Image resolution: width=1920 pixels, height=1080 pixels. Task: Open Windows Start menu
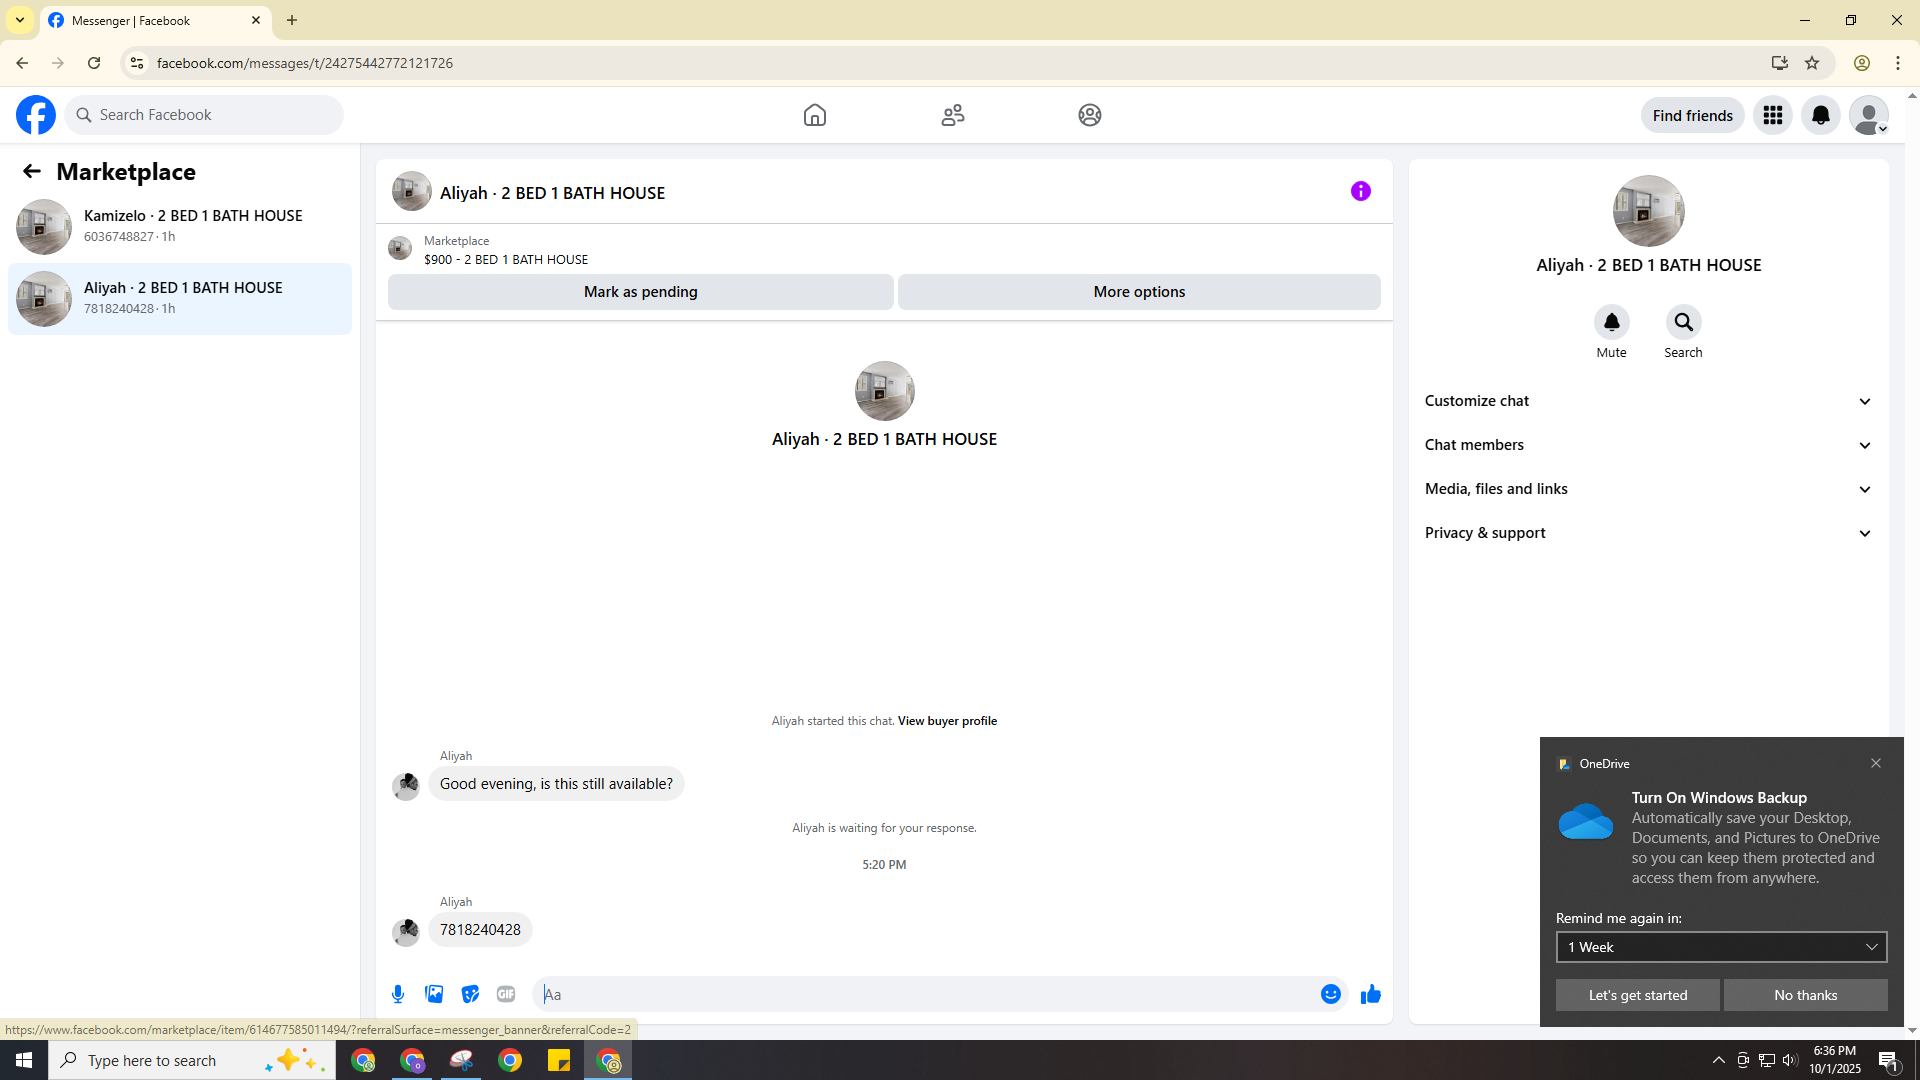tap(24, 1060)
